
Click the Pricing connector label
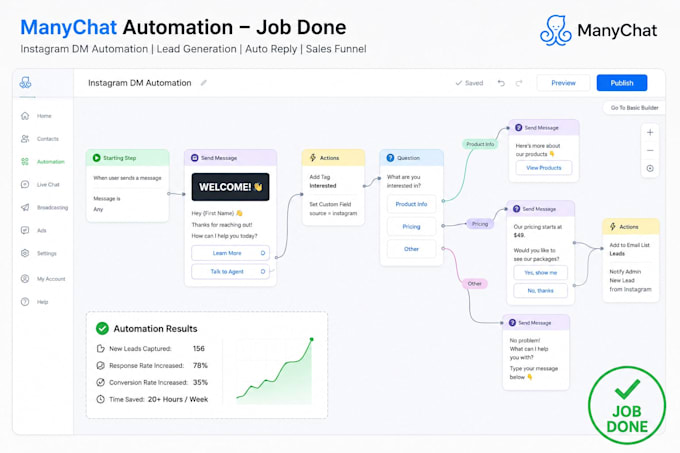(x=480, y=224)
